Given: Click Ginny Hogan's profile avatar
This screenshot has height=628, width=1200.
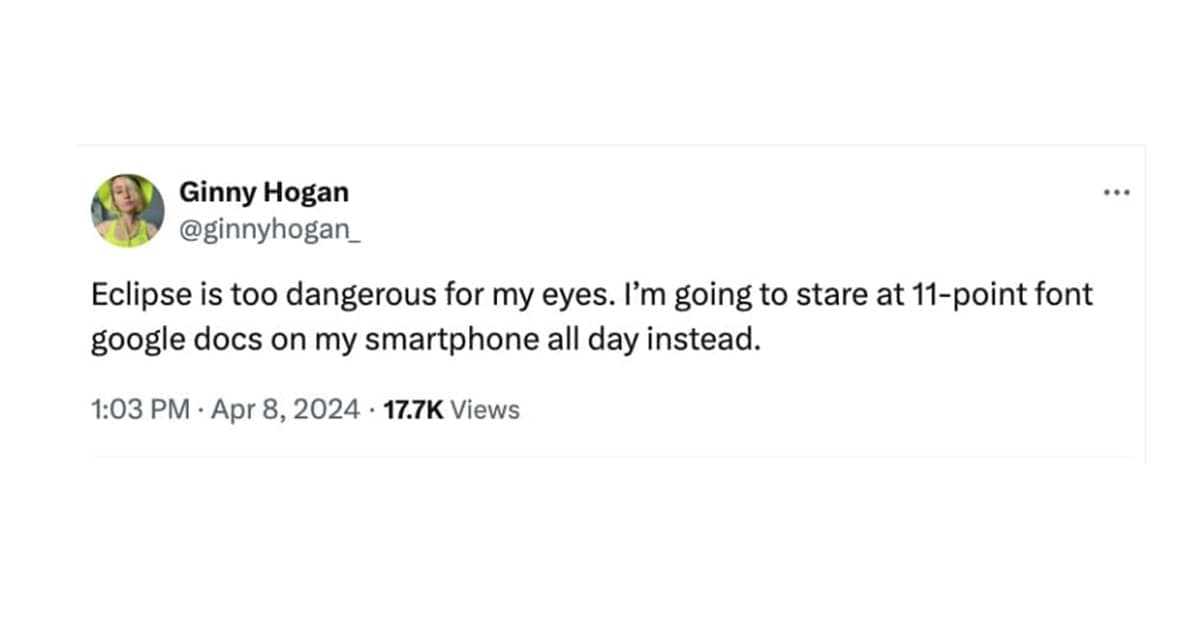Looking at the screenshot, I should coord(128,211).
